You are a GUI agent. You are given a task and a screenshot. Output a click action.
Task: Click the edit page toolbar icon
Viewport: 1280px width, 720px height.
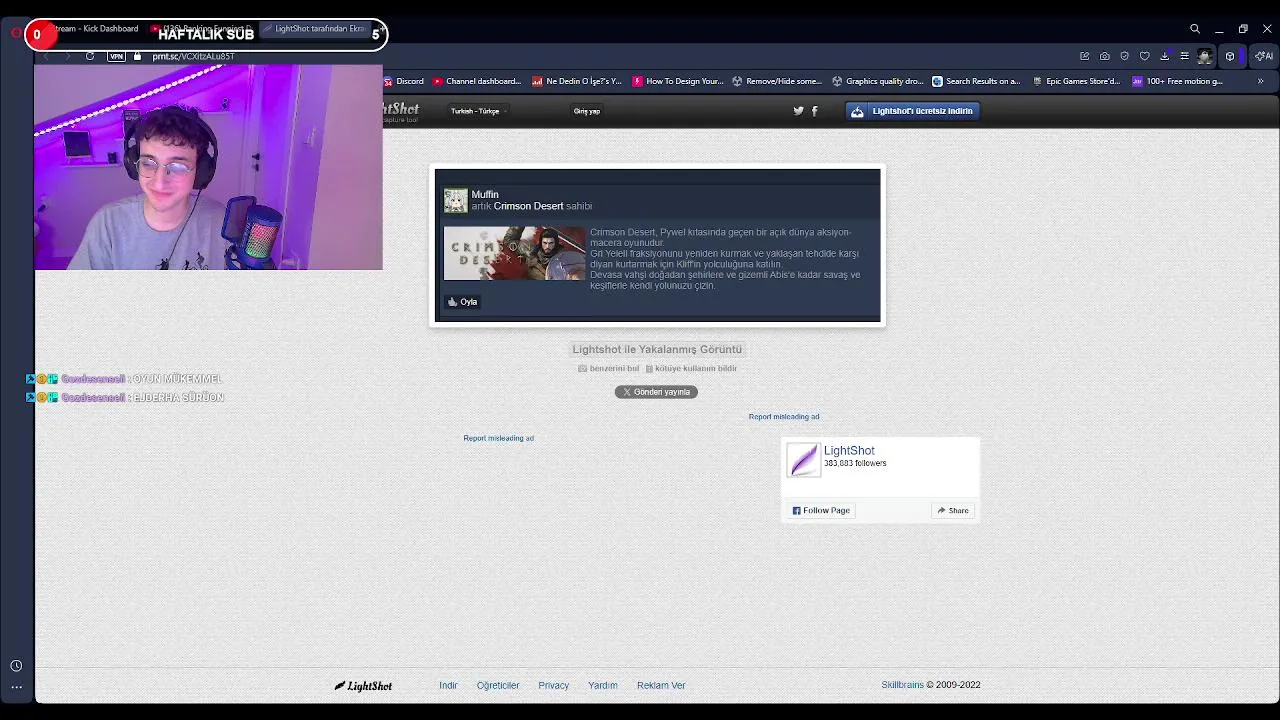[1084, 56]
